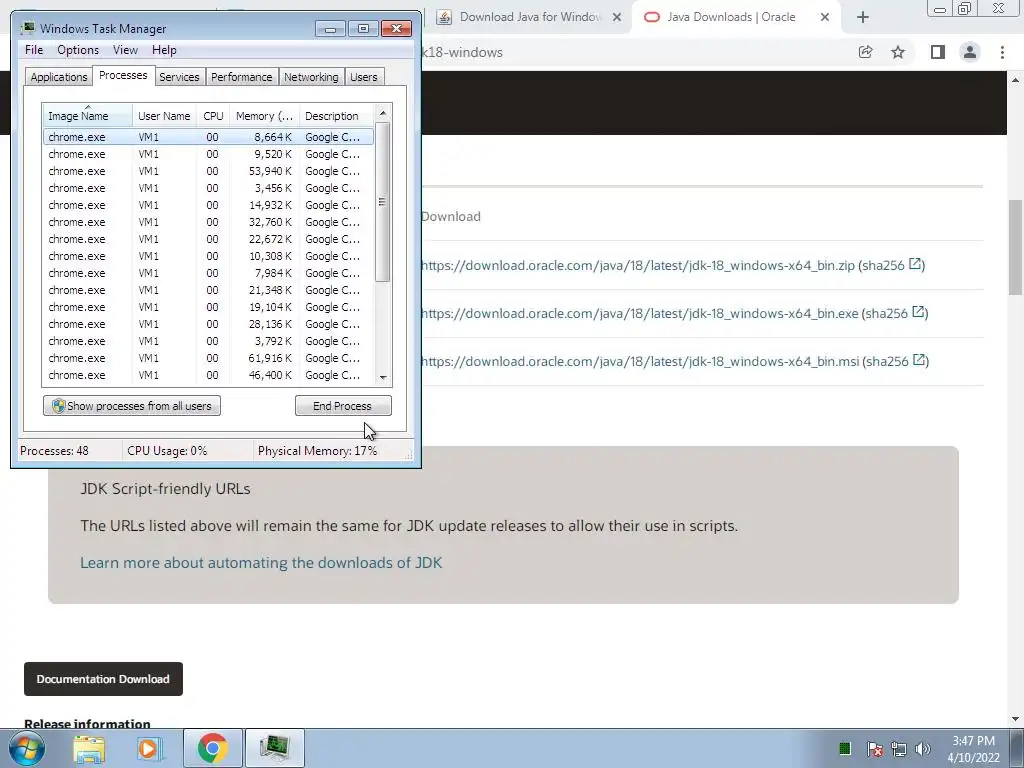Click the Chrome page vertical scrollbar thumb
The width and height of the screenshot is (1024, 768).
[1015, 248]
